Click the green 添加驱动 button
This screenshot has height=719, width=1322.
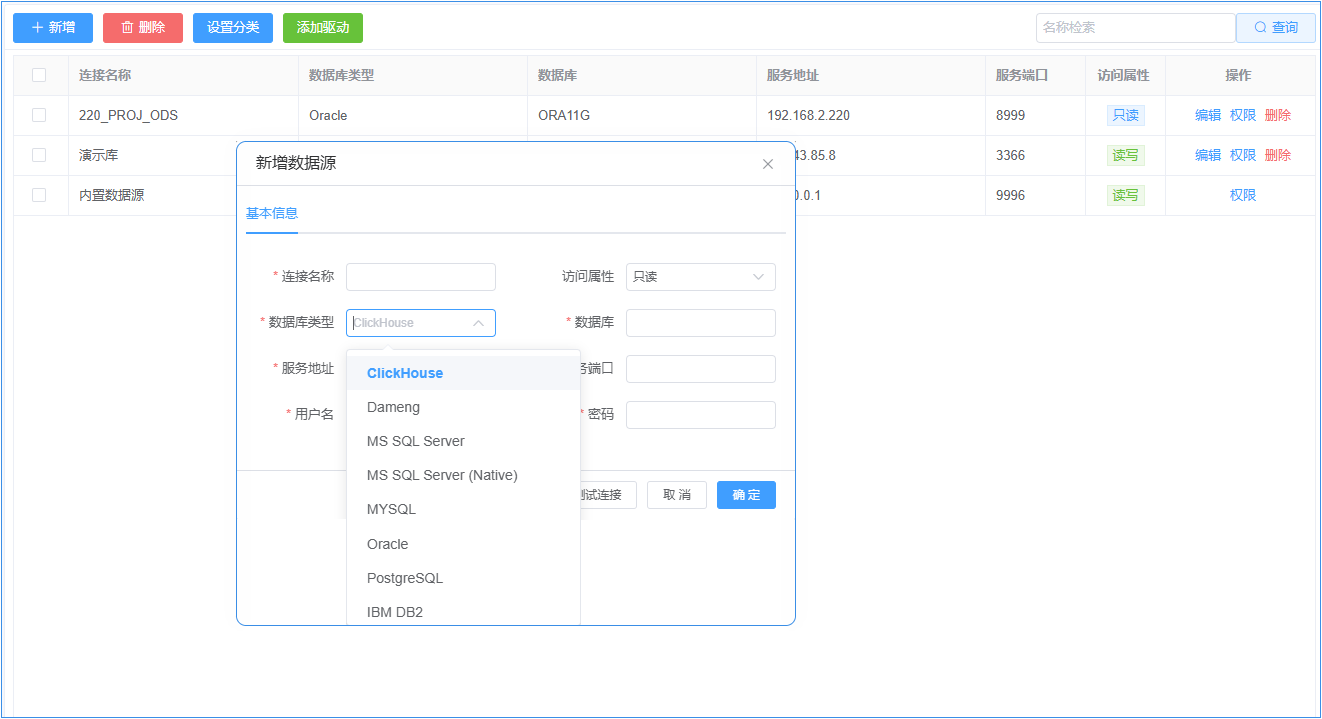point(323,28)
